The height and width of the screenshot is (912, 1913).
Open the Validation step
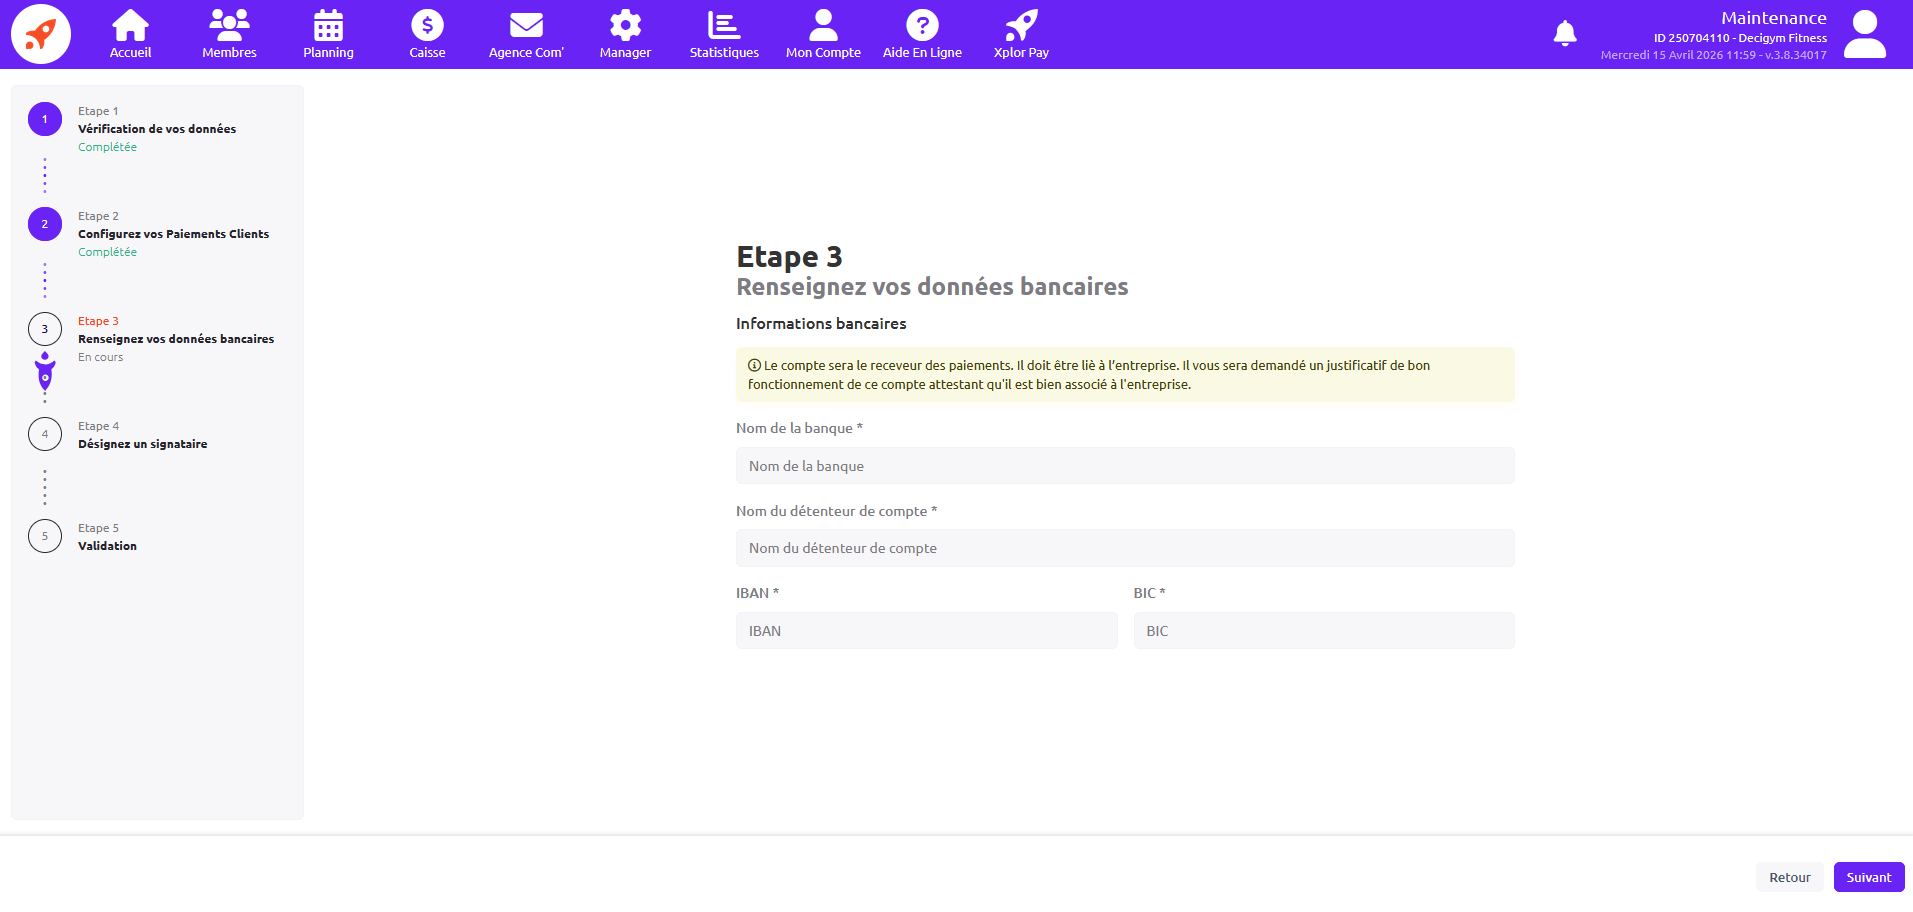click(x=107, y=546)
